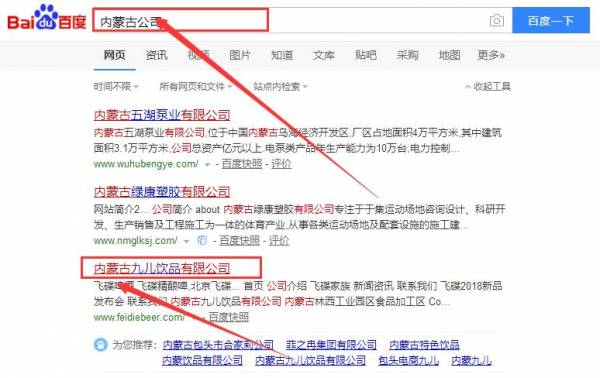600x378 pixels.
Task: Open the 所有网页和文件 filter dropdown
Action: (196, 86)
